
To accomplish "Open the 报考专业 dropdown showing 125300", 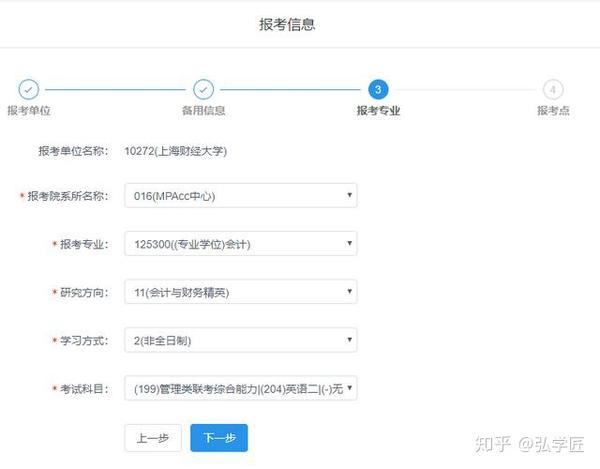I will [241, 244].
